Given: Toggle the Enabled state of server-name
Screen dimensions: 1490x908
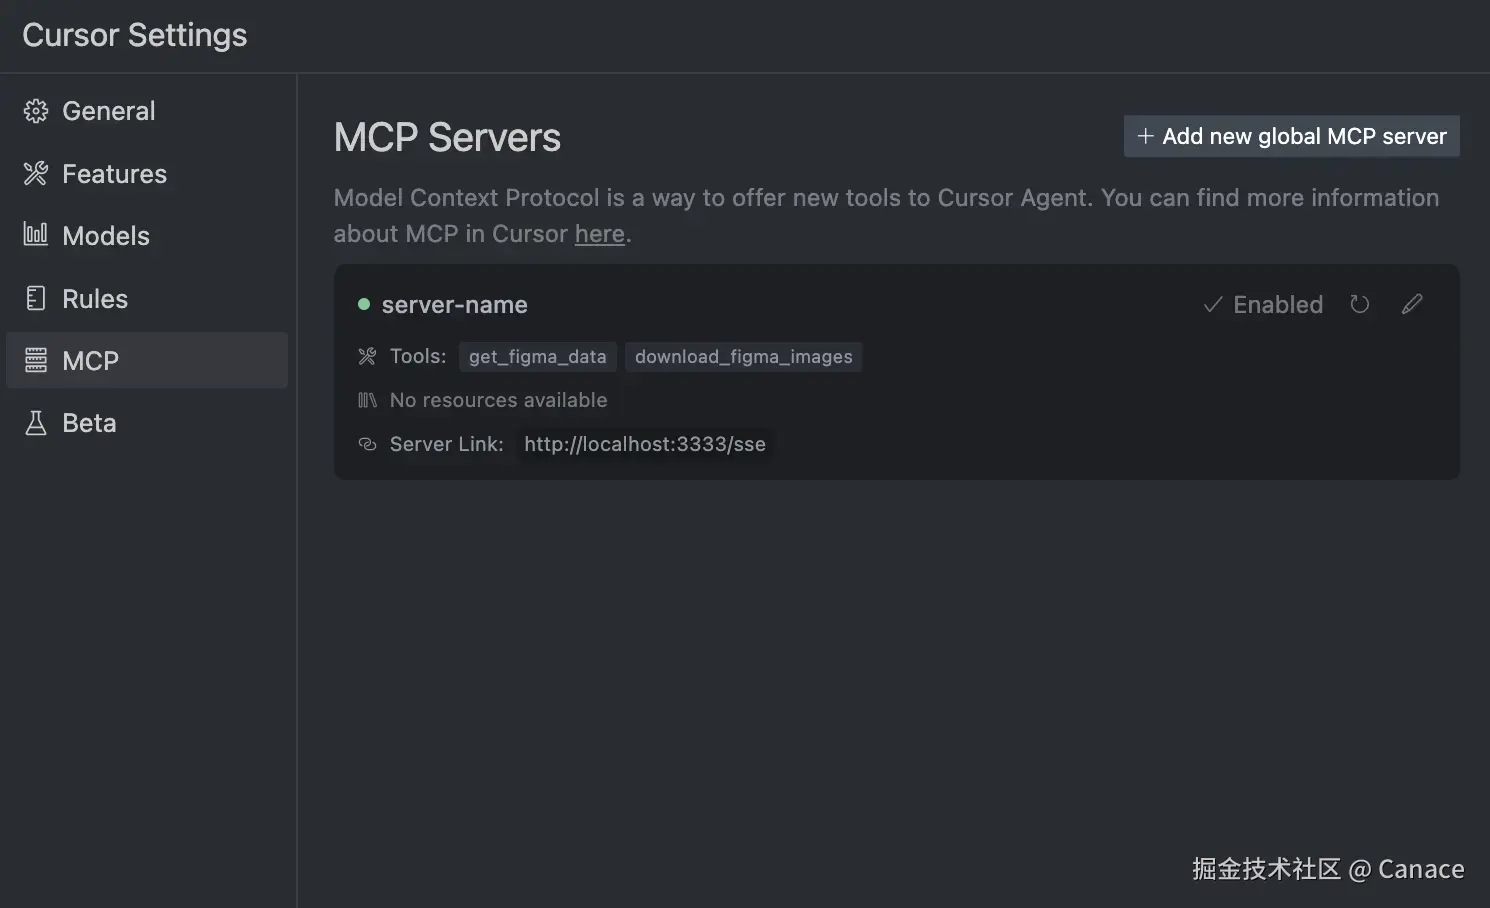Looking at the screenshot, I should [x=1263, y=304].
